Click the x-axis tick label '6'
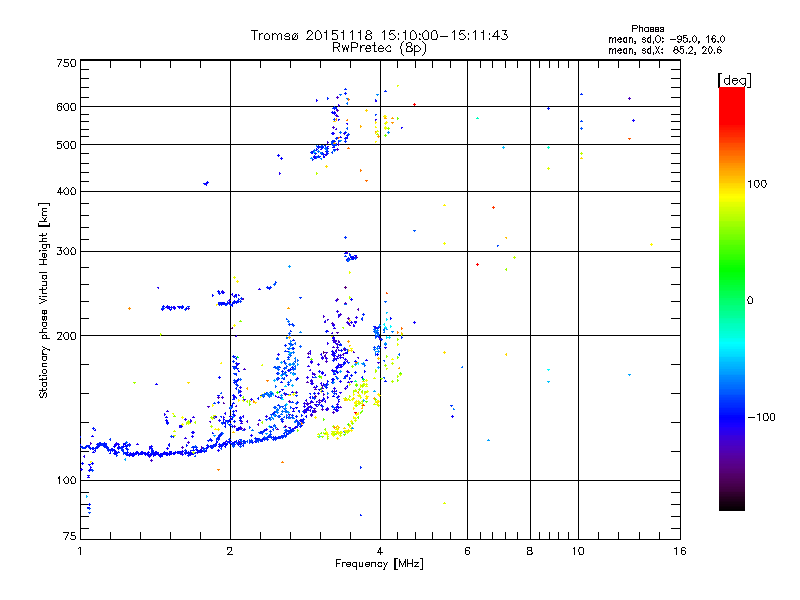This screenshot has height=600, width=800. [467, 551]
